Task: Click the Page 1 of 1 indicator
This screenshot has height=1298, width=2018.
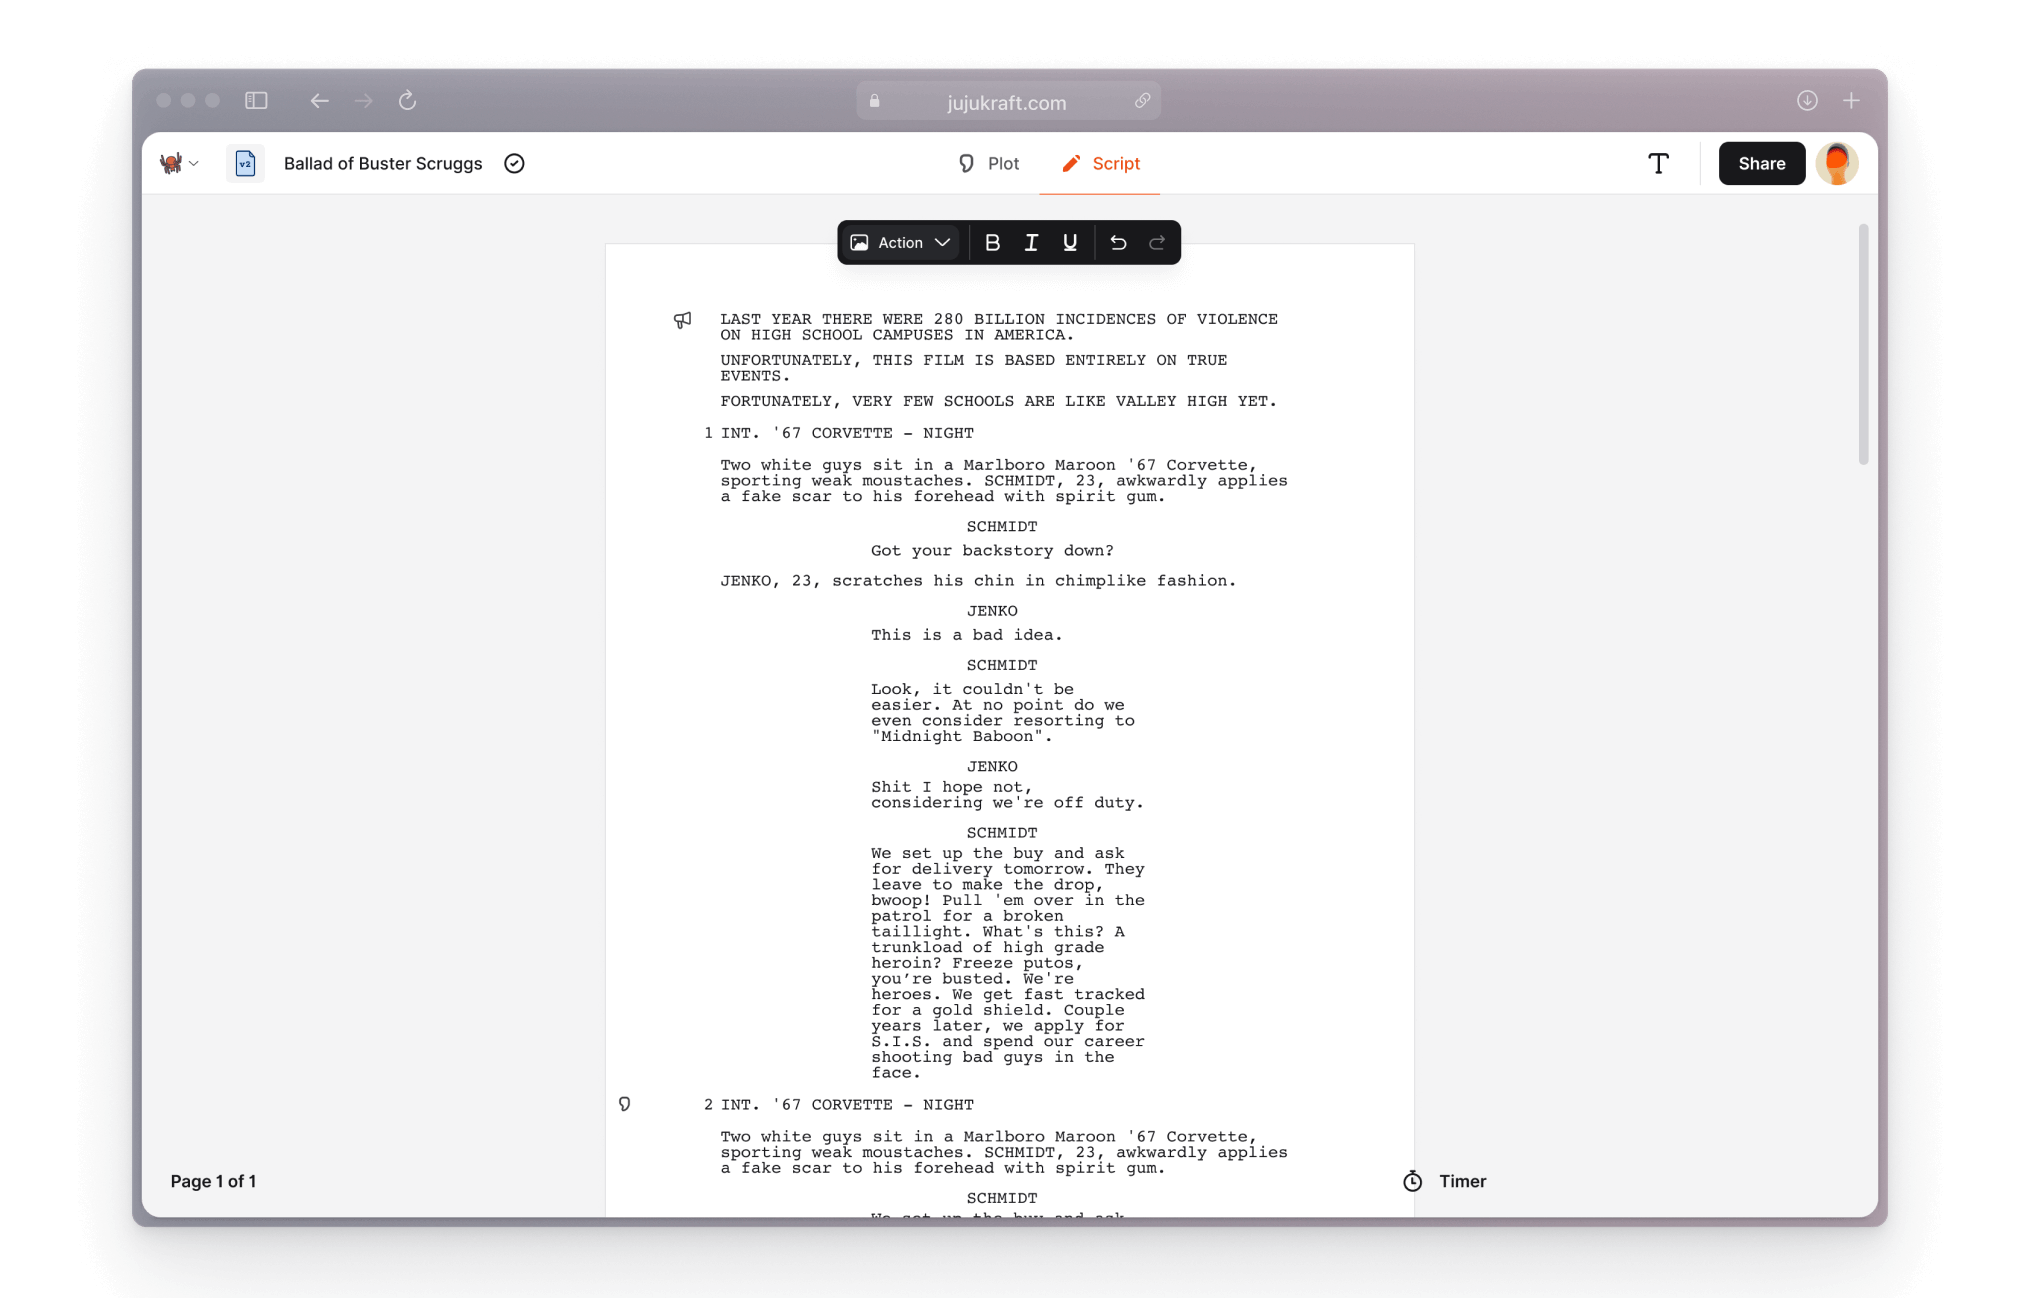Action: pos(213,1181)
